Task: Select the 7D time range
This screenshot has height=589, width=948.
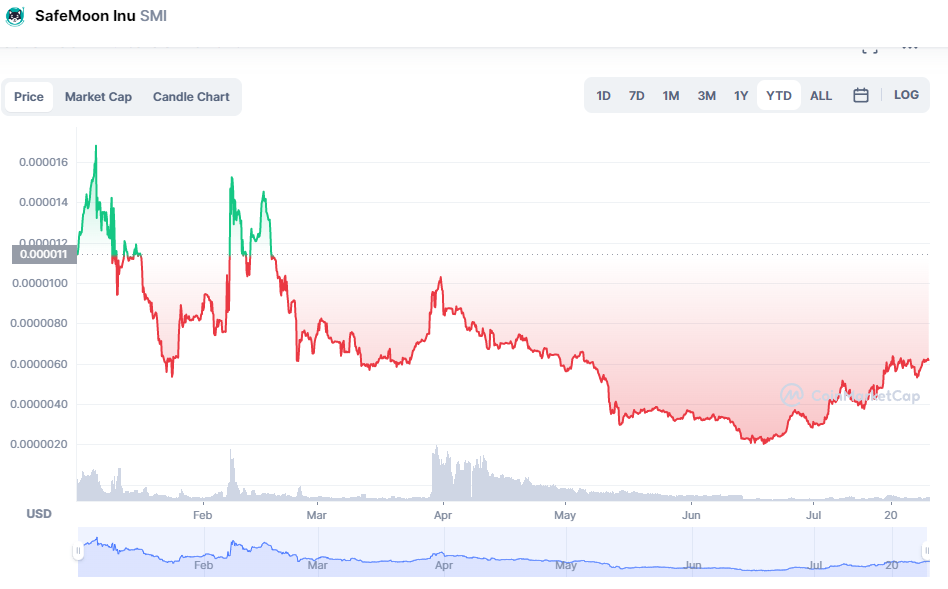Action: (636, 96)
